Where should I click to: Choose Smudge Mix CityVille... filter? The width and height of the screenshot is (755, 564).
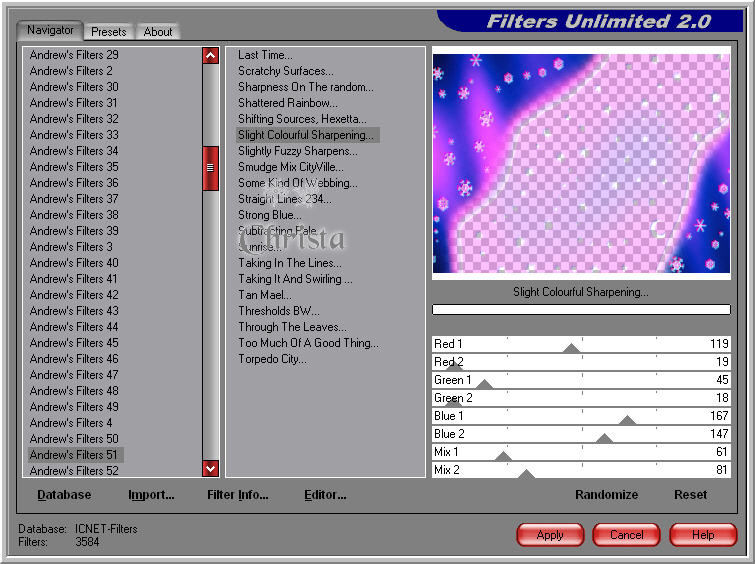coord(291,167)
